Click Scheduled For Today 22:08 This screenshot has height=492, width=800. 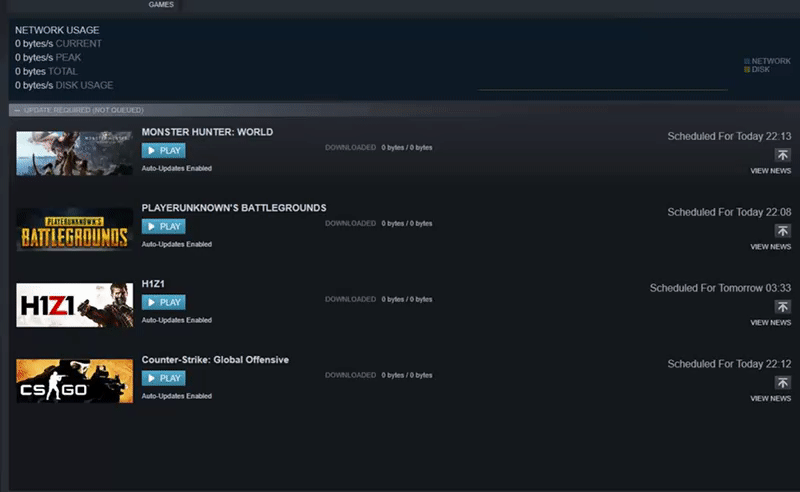[x=729, y=212]
